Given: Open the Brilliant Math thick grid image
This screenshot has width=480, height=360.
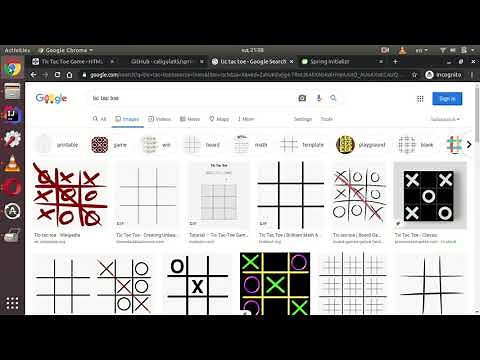Looking at the screenshot, I should pos(291,195).
